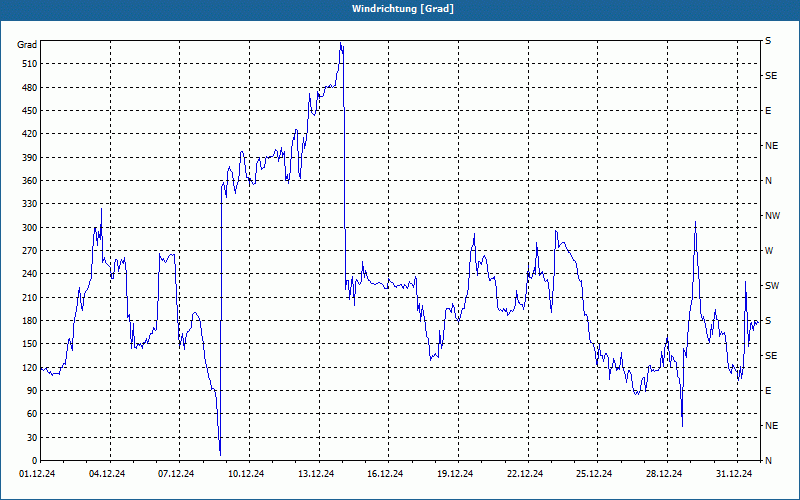Select the 390 value on the degree axis
800x500 pixels.
(x=30, y=157)
